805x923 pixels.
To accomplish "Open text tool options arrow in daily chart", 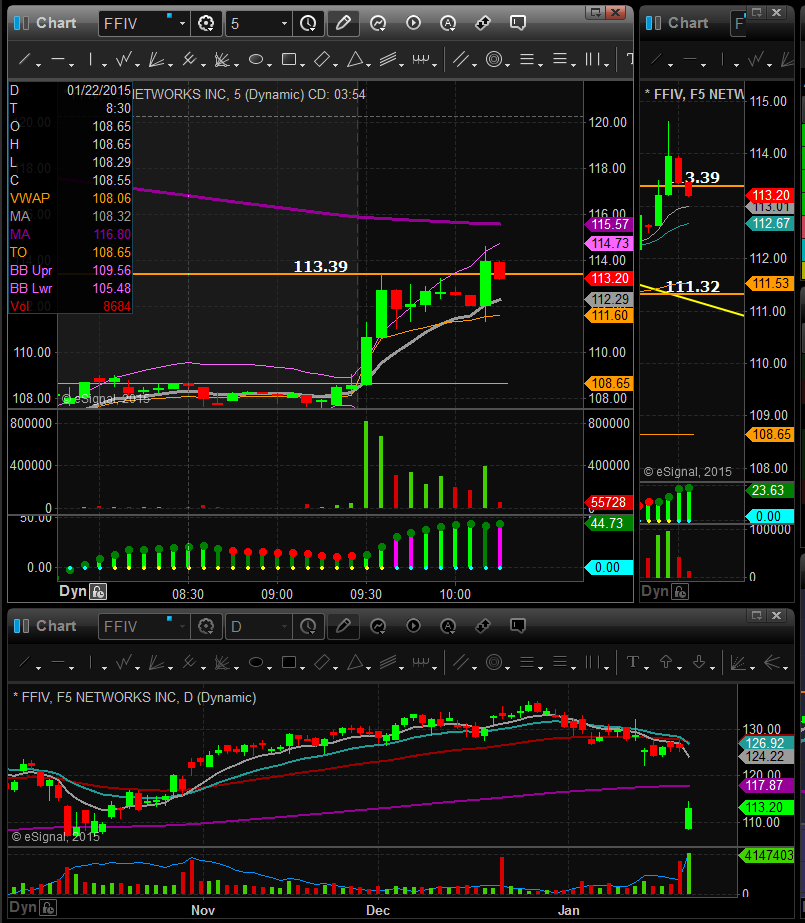I will coord(646,668).
